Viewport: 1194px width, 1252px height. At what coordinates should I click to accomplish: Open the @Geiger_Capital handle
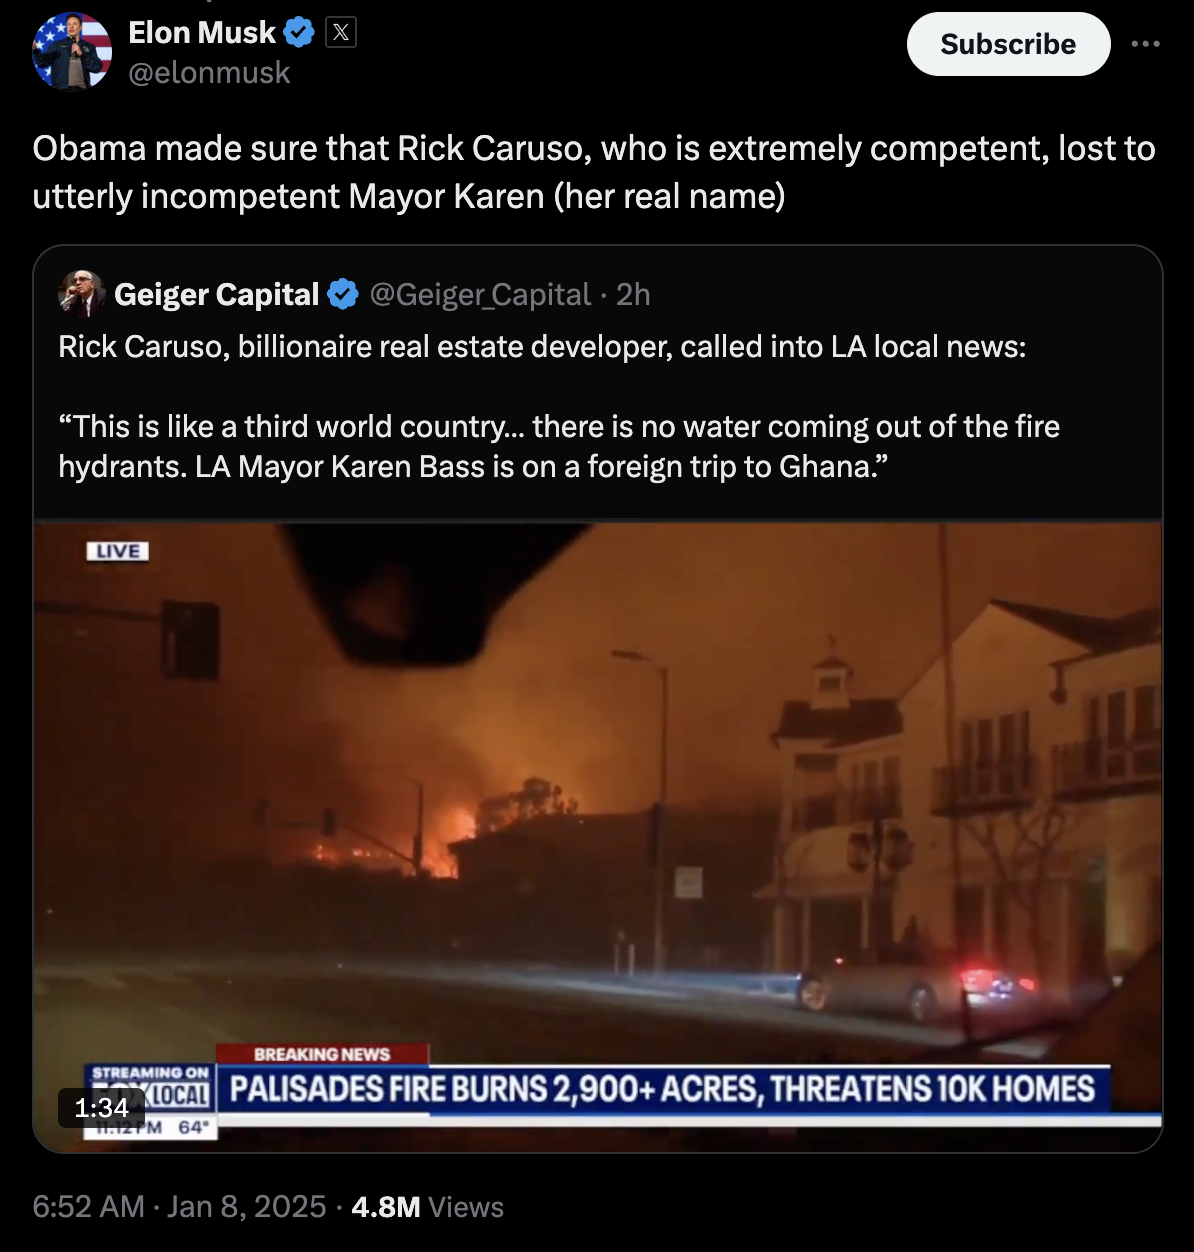[x=480, y=294]
